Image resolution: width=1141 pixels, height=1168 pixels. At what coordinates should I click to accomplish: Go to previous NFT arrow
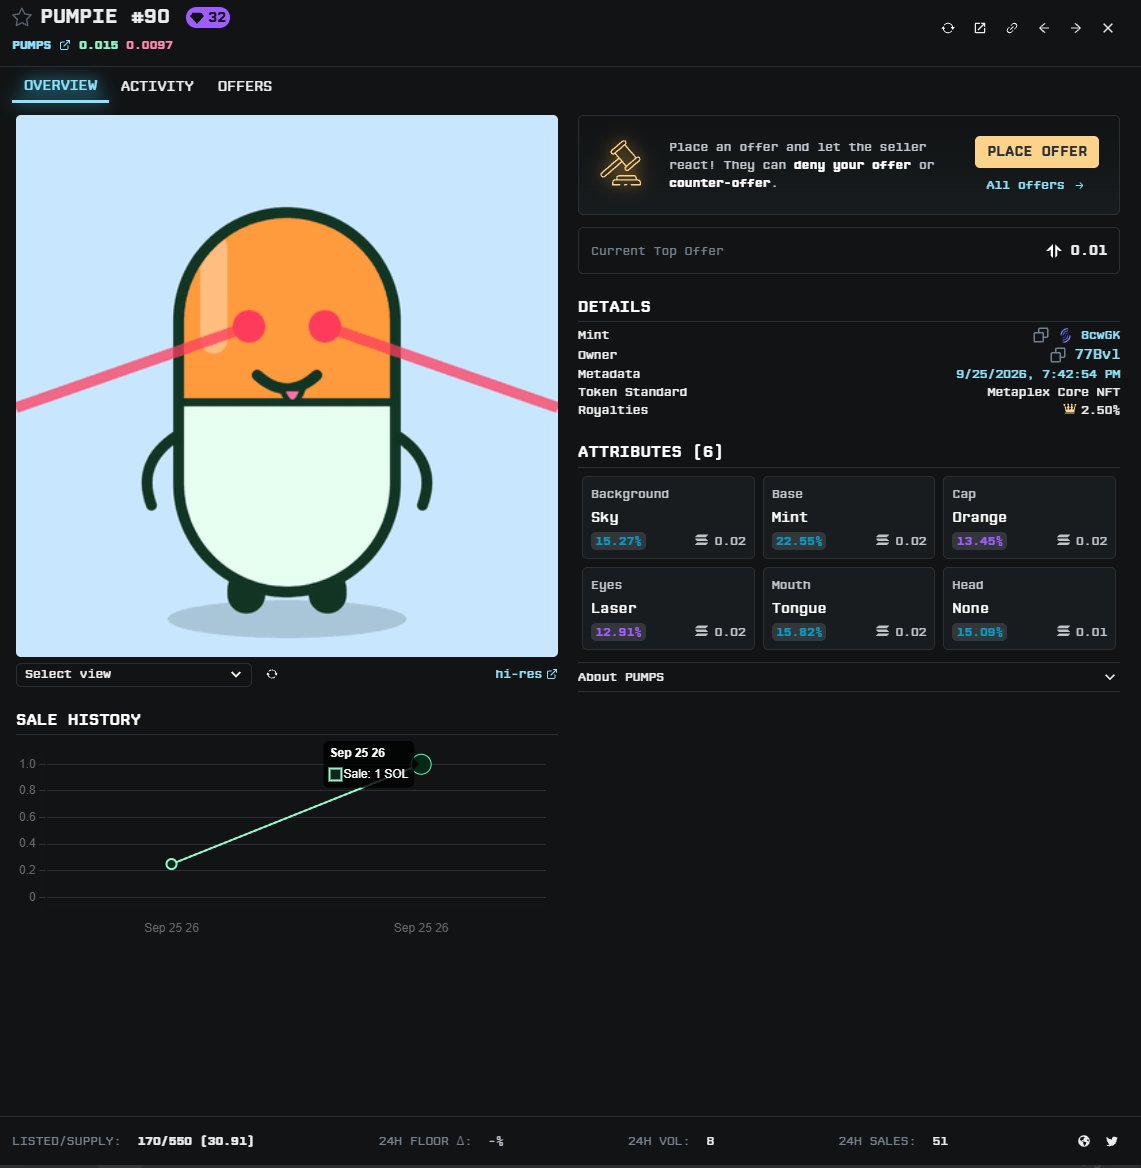point(1044,28)
